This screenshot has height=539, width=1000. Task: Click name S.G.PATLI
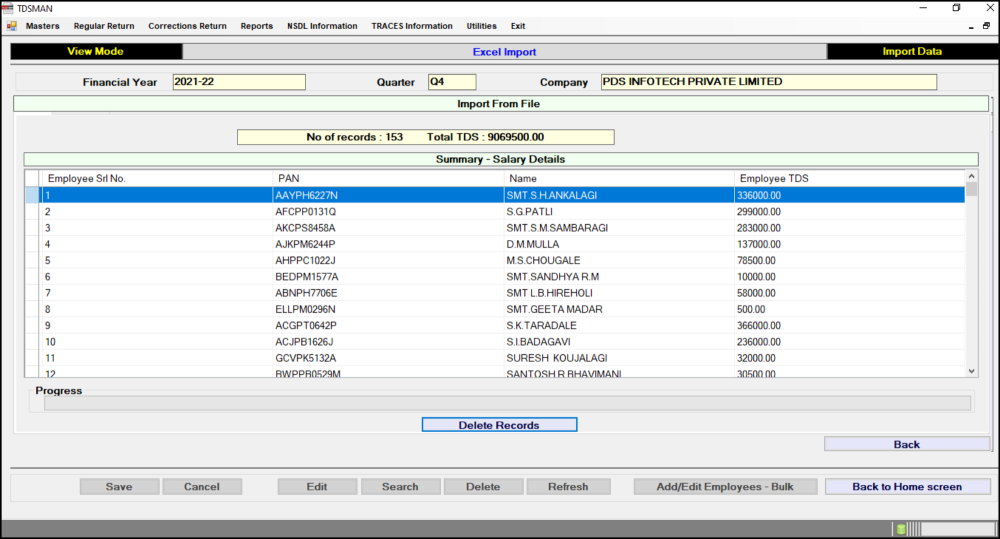click(x=529, y=212)
